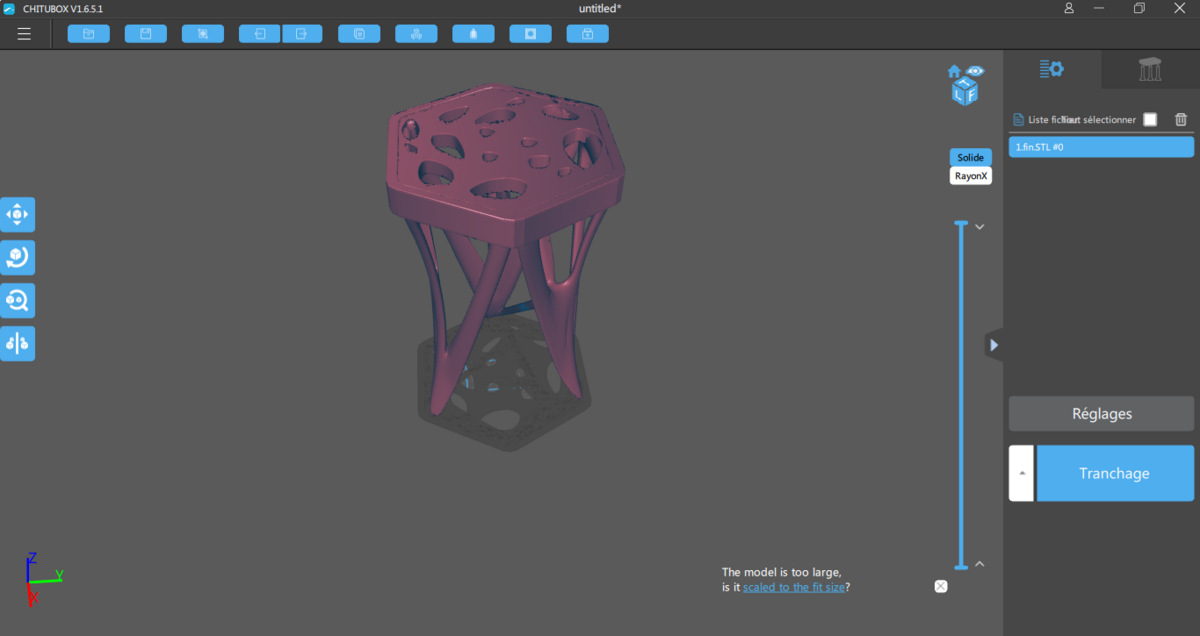Click the middle of vertical layer slider track
Viewport: 1200px width, 636px height.
point(961,395)
